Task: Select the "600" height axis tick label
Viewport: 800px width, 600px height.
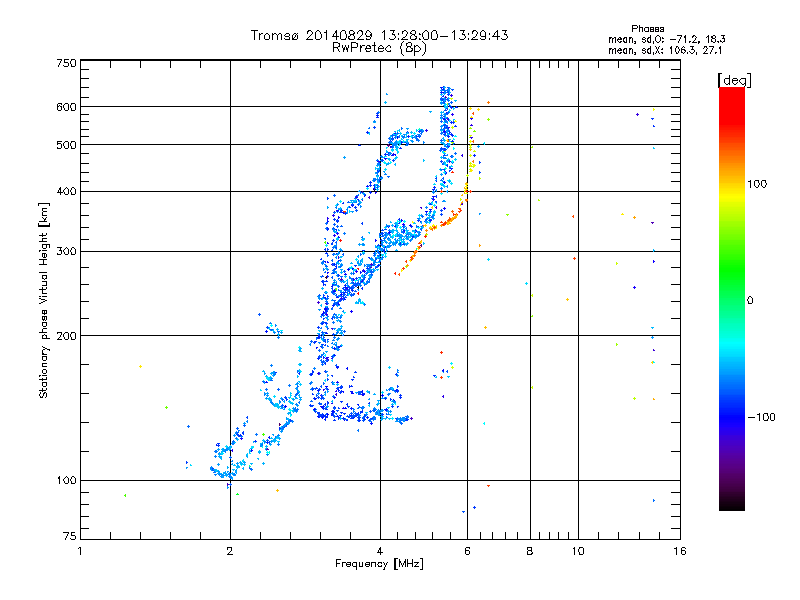Action: click(x=66, y=107)
